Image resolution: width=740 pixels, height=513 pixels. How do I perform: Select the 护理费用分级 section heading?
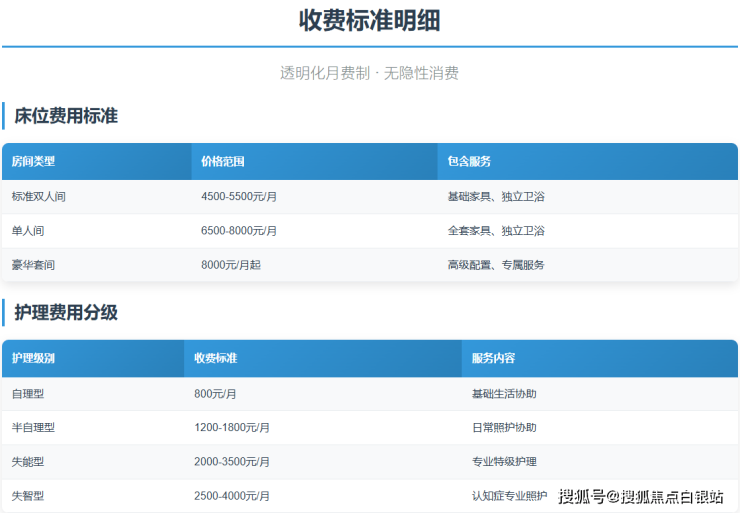66,313
